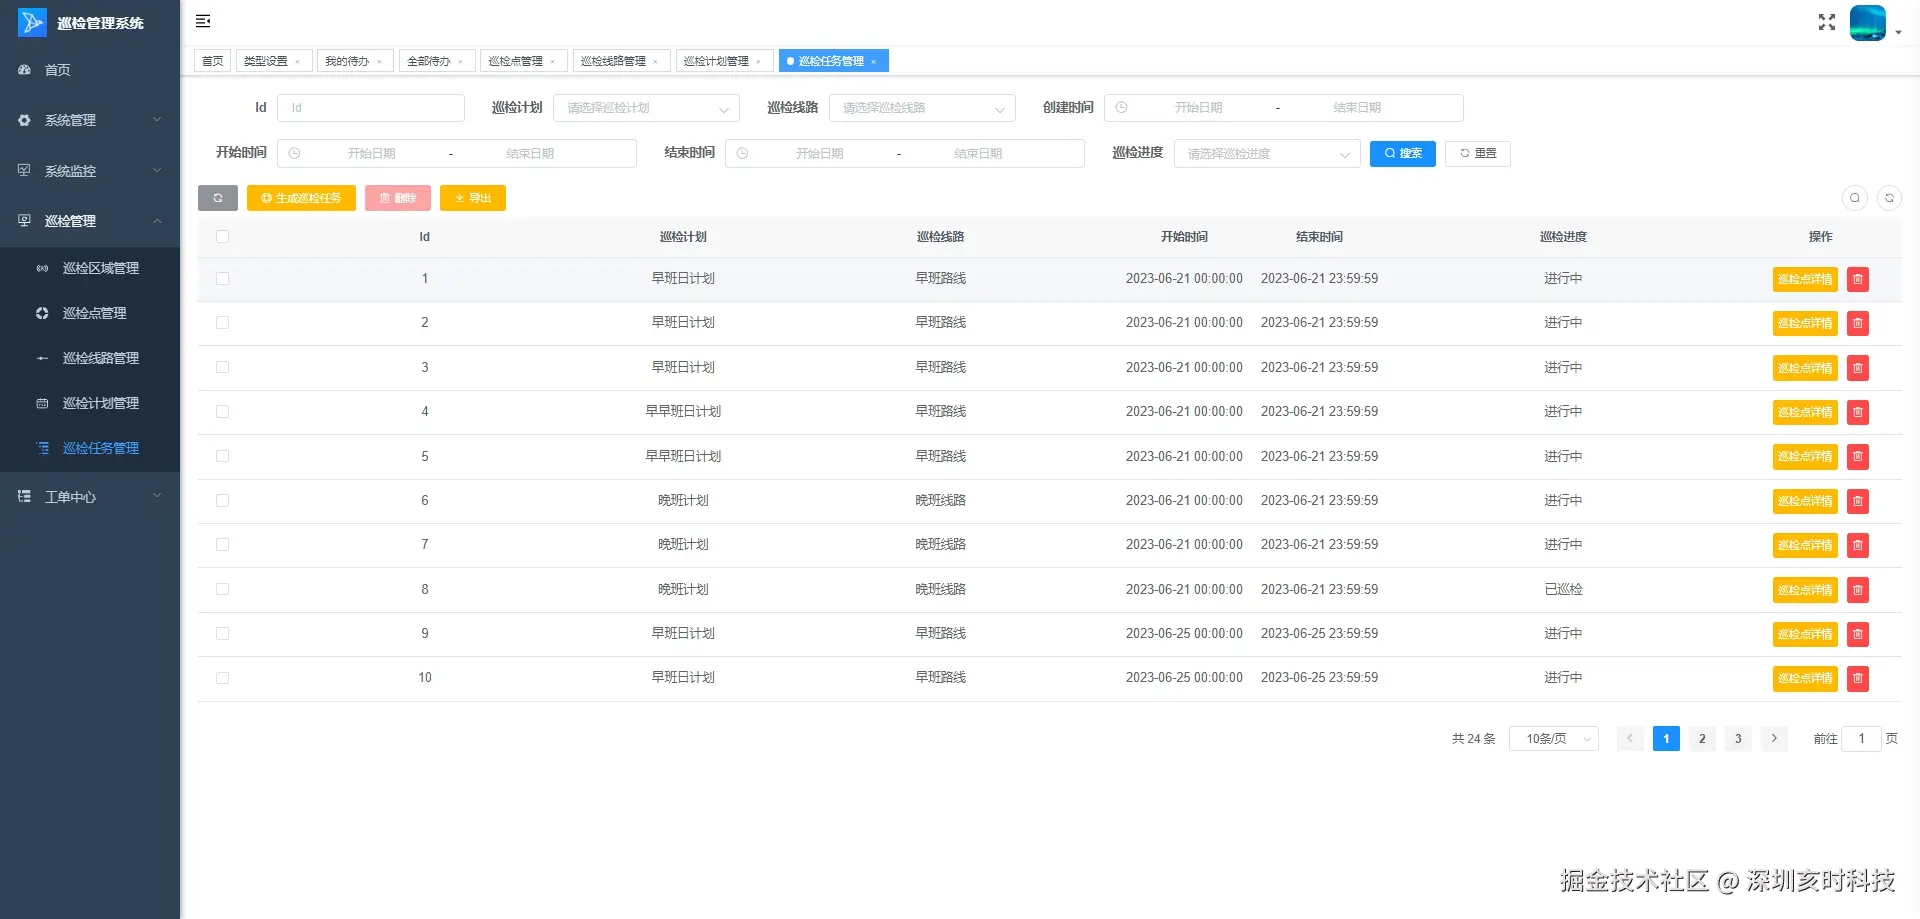Screen dimensions: 1920x919
Task: Open the 10条/页 page size dropdown
Action: click(1554, 739)
